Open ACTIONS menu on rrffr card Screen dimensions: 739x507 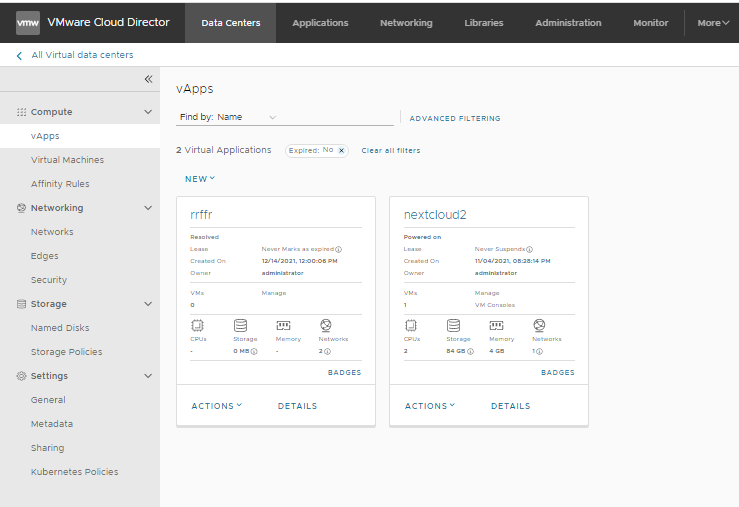point(217,406)
